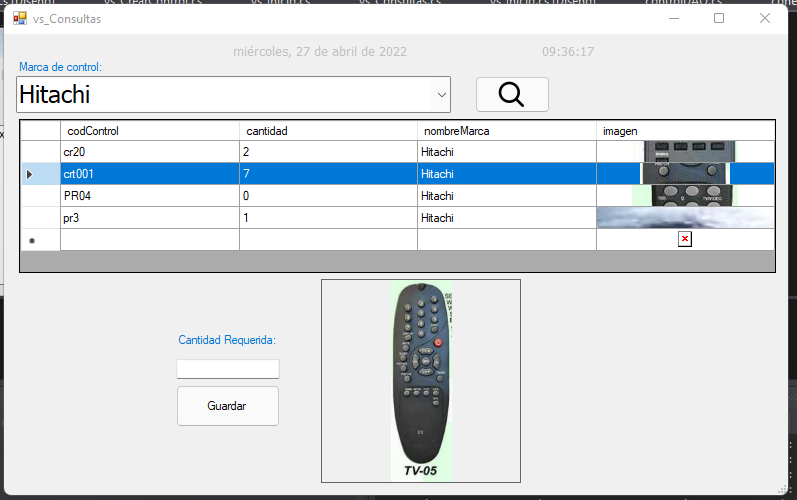Click the TV-05 remote control picture

click(421, 381)
